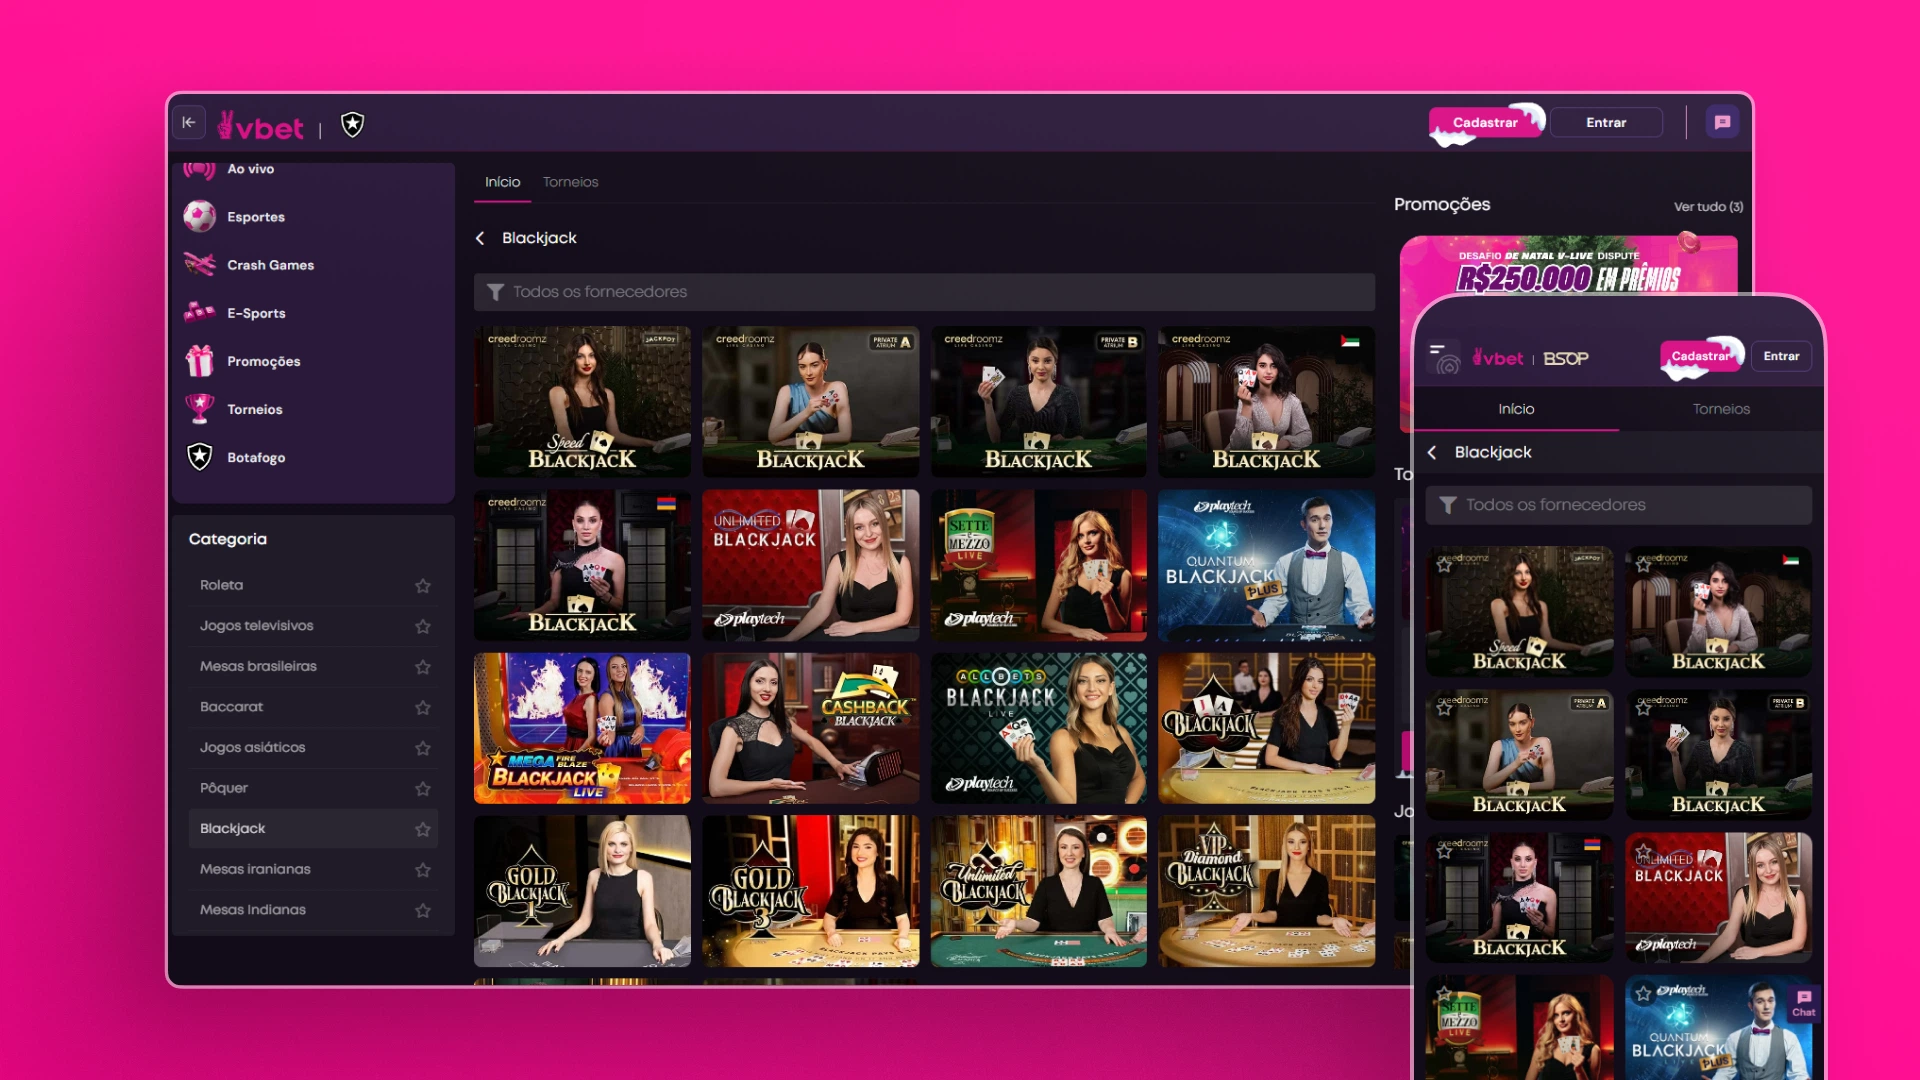Tap the mobile Cadastrar button
The width and height of the screenshot is (1920, 1080).
click(x=1701, y=356)
